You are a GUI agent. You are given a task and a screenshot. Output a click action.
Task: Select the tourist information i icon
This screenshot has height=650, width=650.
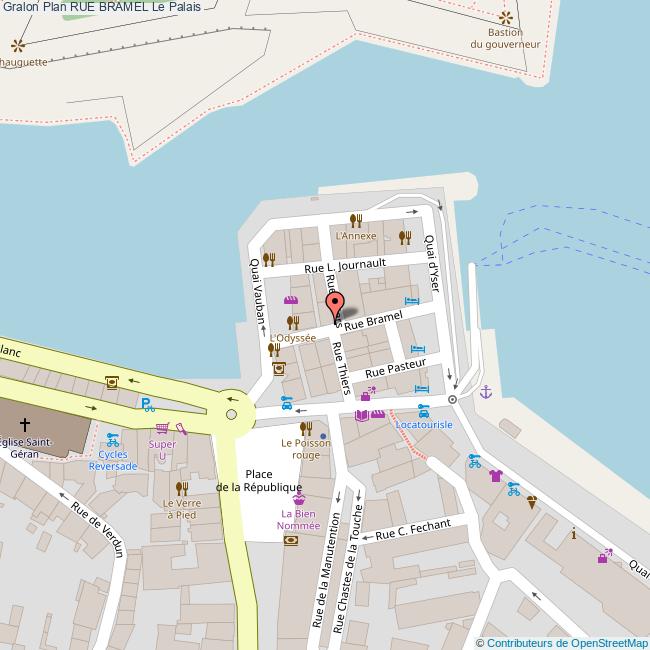pos(573,534)
